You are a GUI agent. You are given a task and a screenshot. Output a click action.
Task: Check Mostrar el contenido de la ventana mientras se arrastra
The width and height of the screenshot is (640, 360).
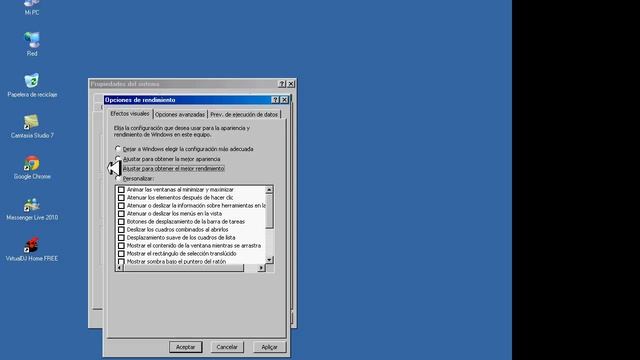[x=121, y=246]
